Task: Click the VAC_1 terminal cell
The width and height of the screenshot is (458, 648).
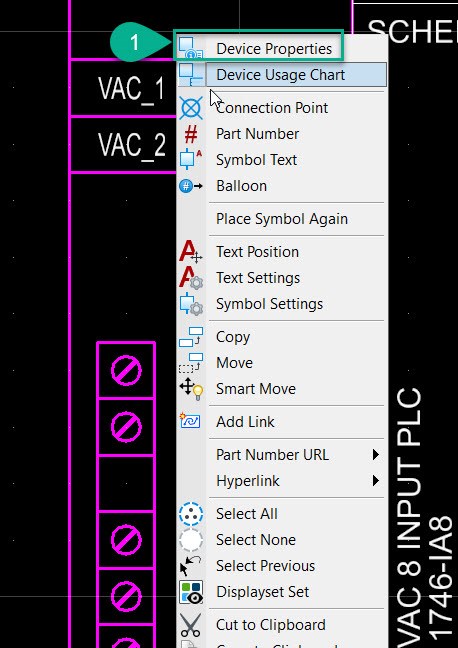Action: tap(124, 88)
